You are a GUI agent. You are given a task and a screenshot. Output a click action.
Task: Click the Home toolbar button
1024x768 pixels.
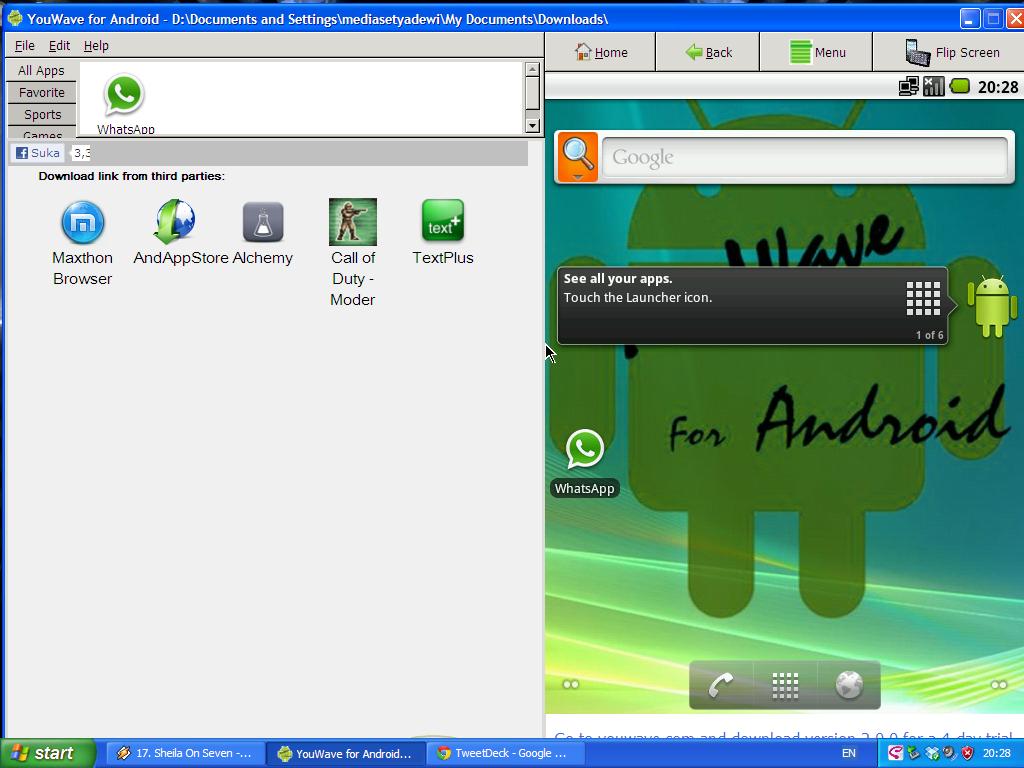(x=601, y=52)
